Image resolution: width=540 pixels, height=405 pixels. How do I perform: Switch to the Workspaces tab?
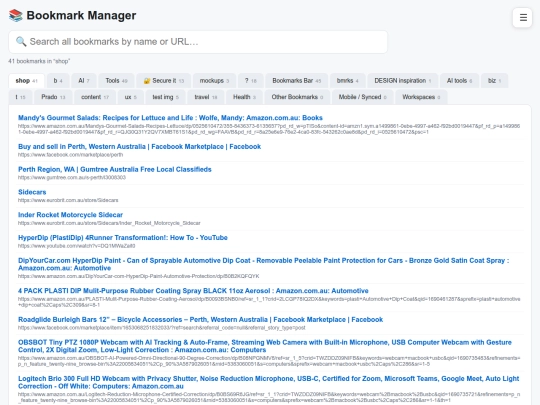(421, 97)
